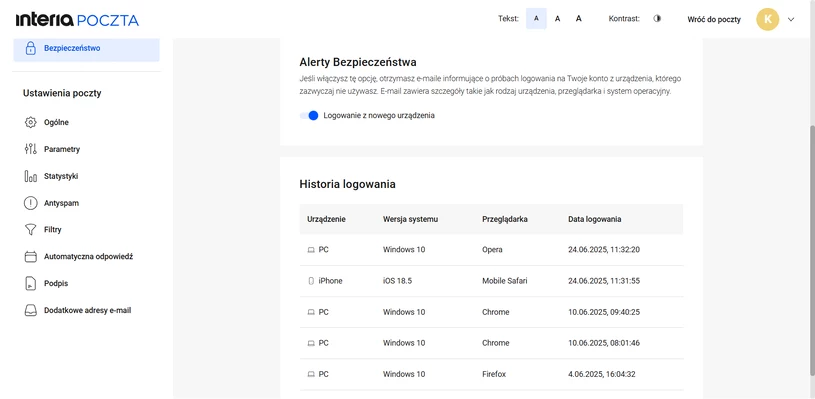
Task: Expand the account menu chevron
Action: (x=791, y=19)
